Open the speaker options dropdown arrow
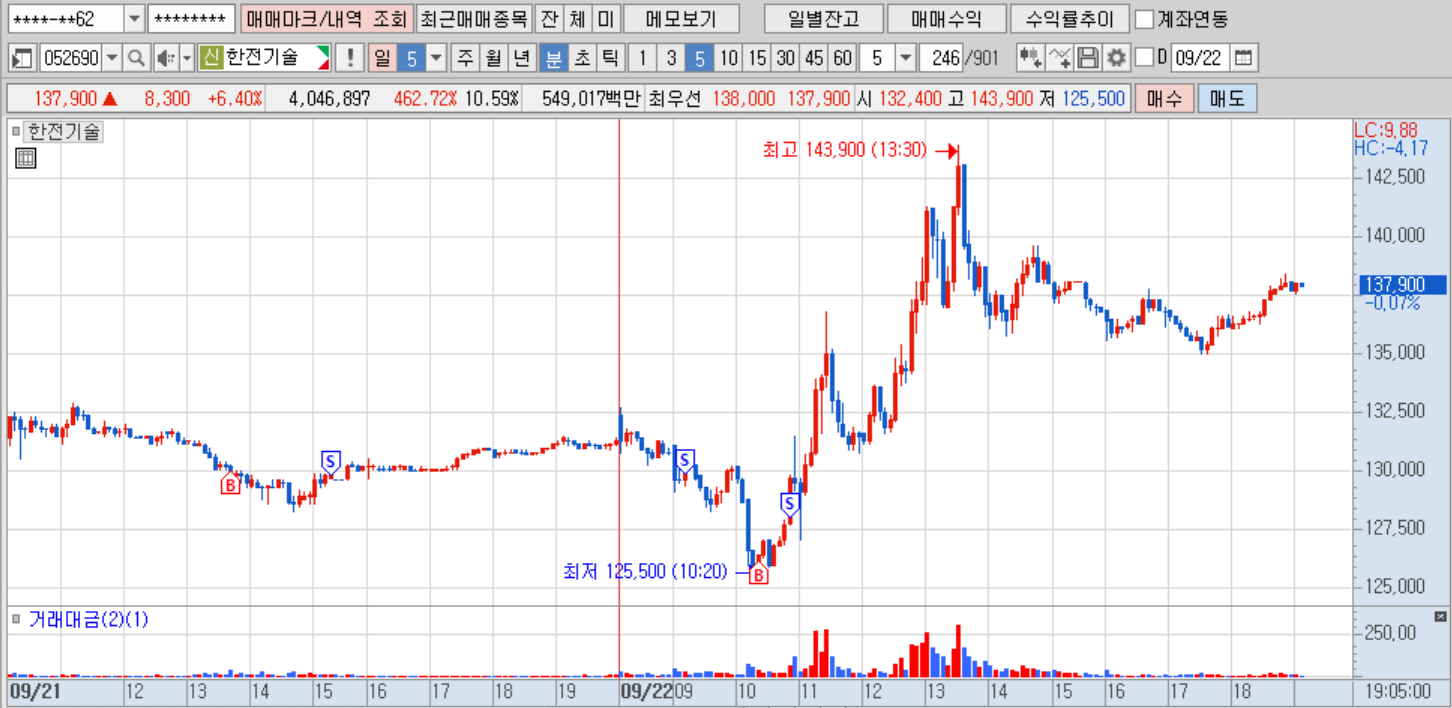 coord(187,58)
